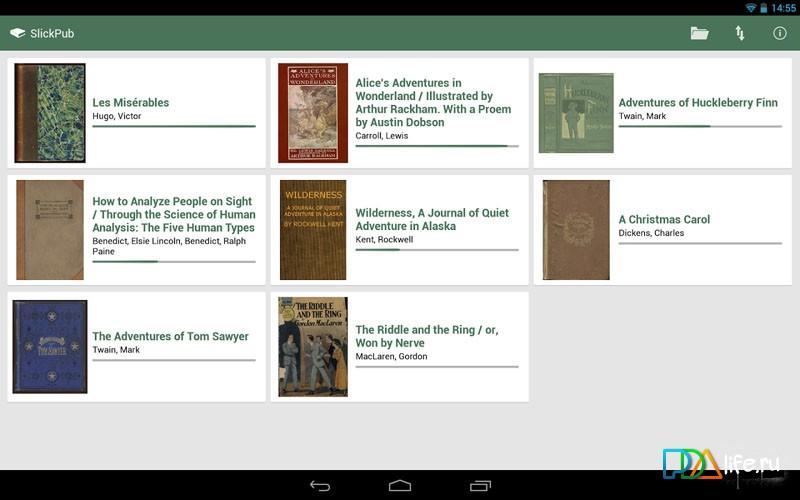This screenshot has width=800, height=500.
Task: Open the Android recent apps button
Action: pos(480,486)
